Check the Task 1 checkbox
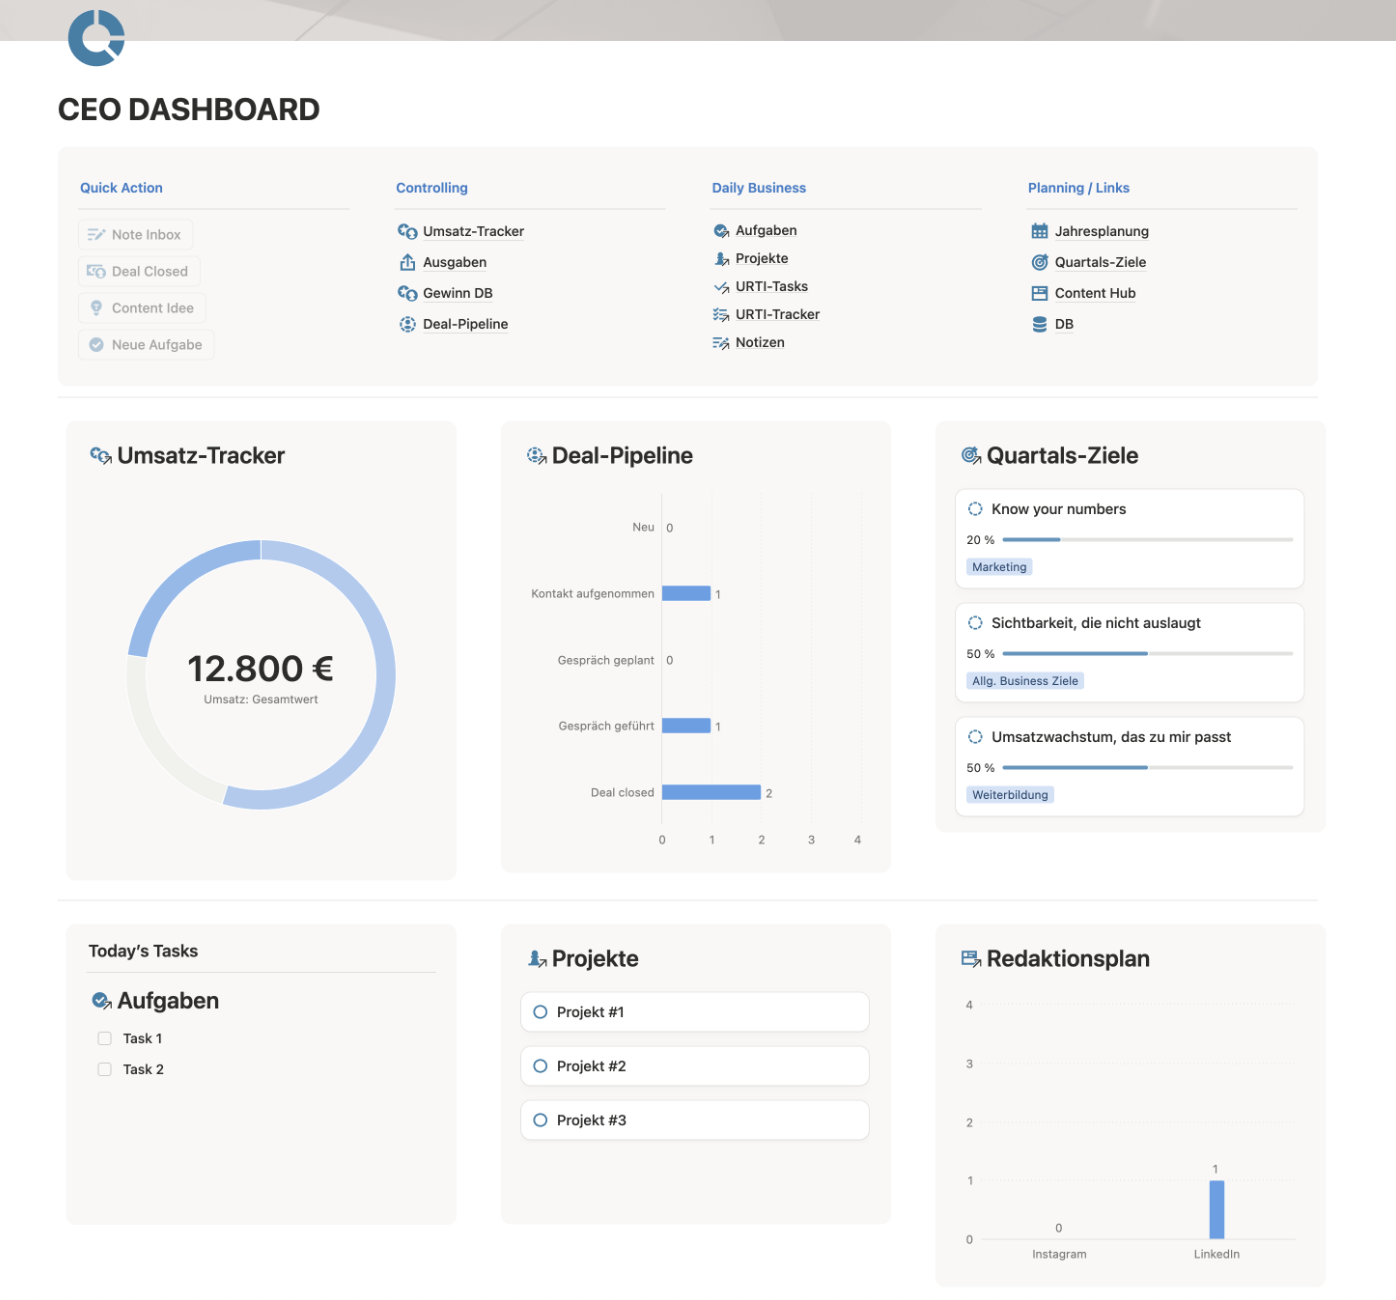The width and height of the screenshot is (1396, 1300). point(105,1039)
